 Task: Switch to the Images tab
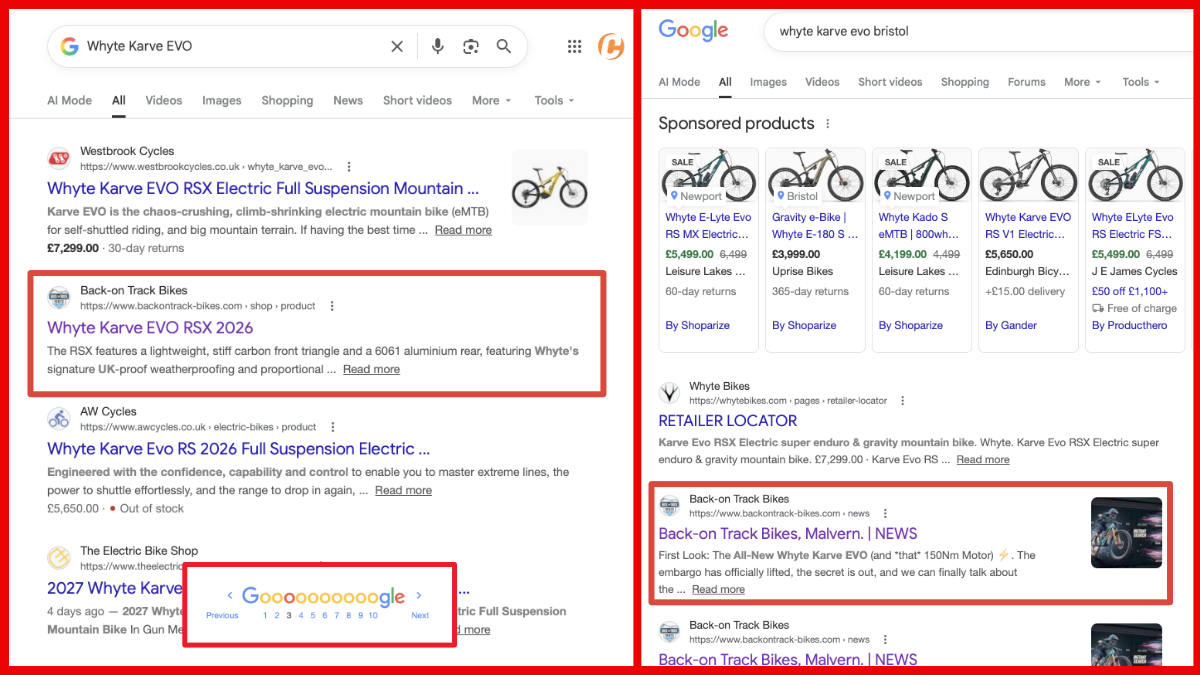pyautogui.click(x=221, y=100)
